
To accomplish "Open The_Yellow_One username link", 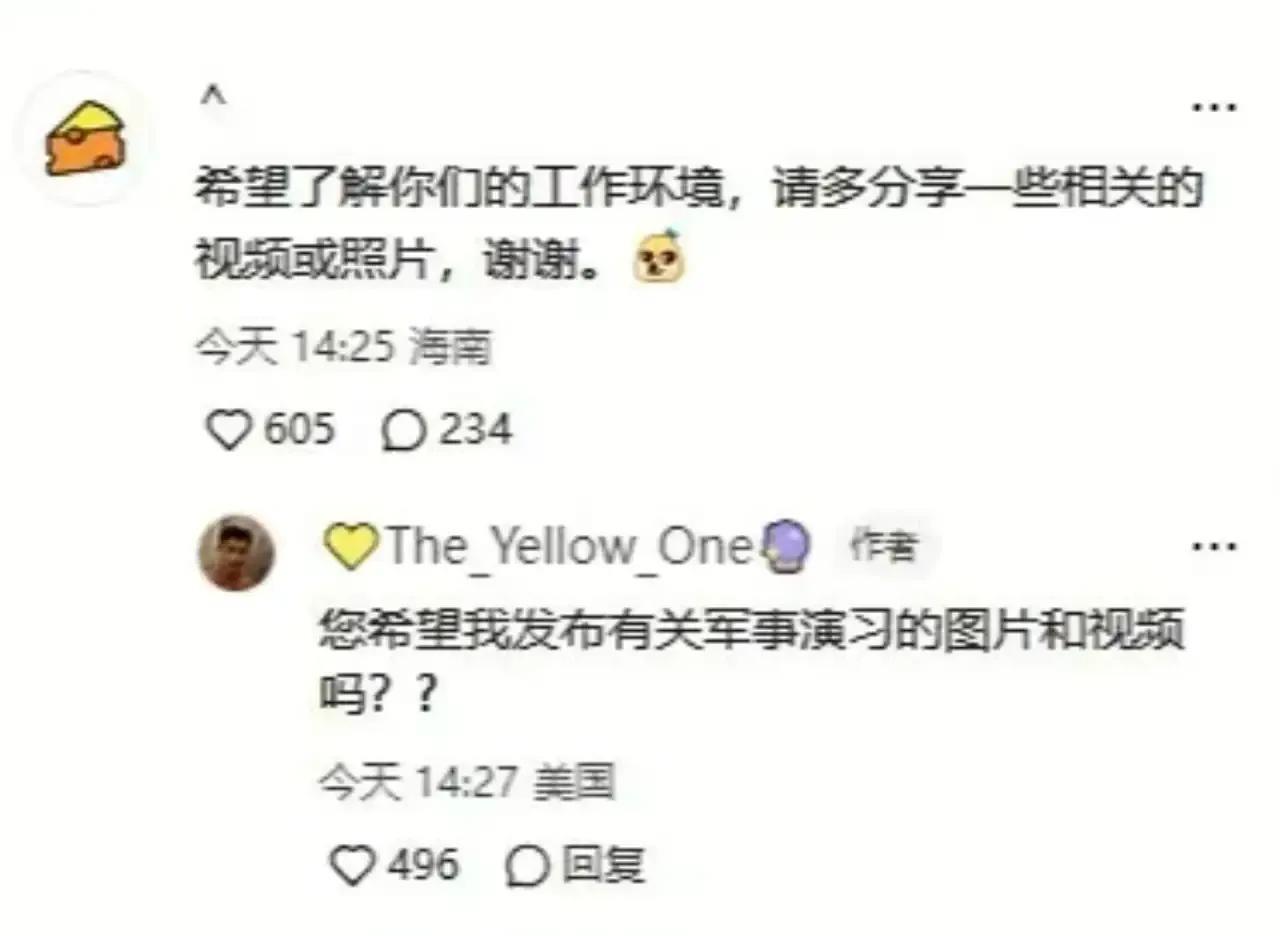I will pos(567,547).
